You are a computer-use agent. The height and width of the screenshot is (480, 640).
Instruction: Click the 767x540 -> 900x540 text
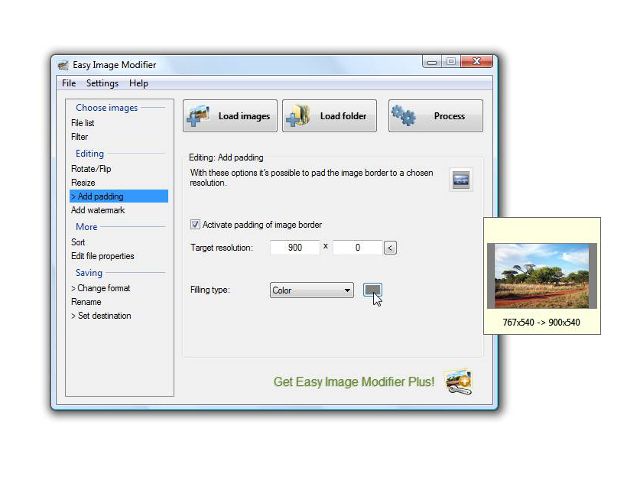click(541, 322)
